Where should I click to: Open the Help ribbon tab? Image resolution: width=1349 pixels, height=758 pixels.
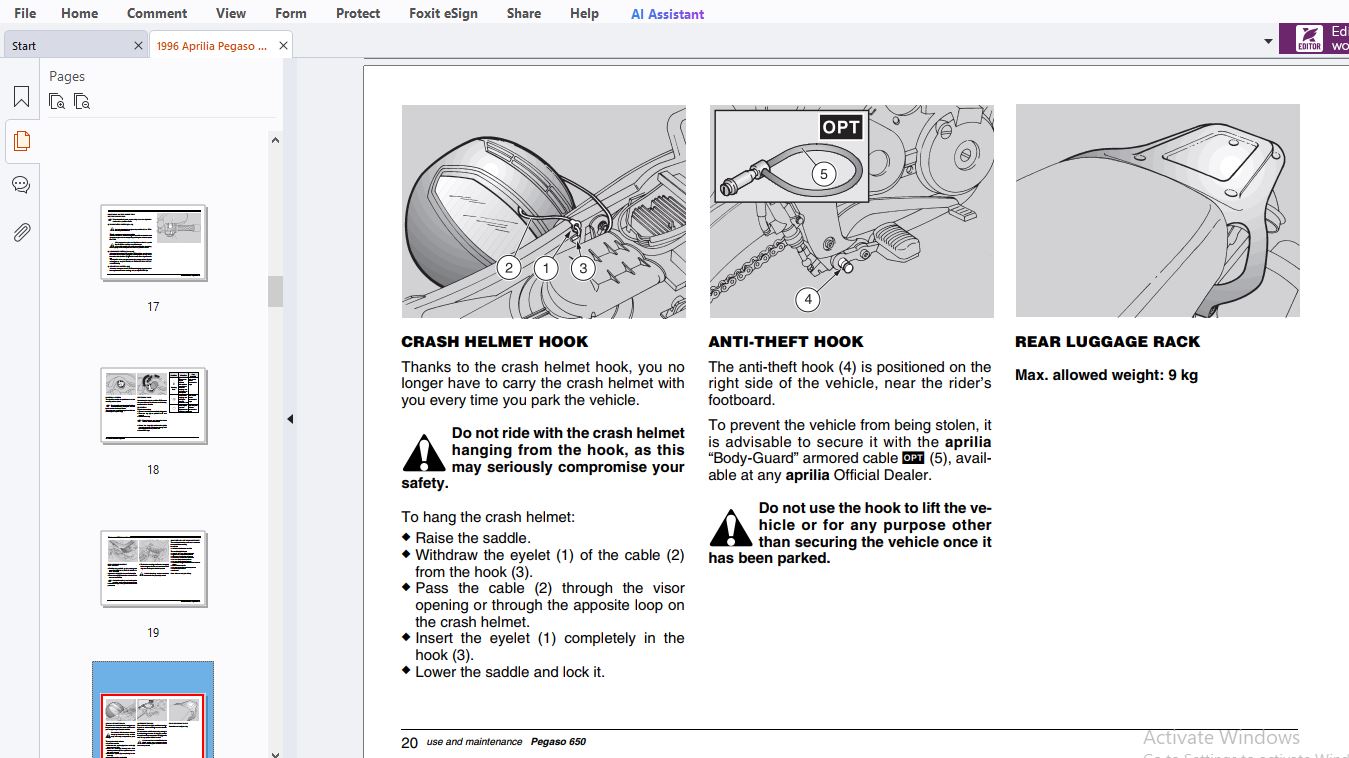point(584,13)
